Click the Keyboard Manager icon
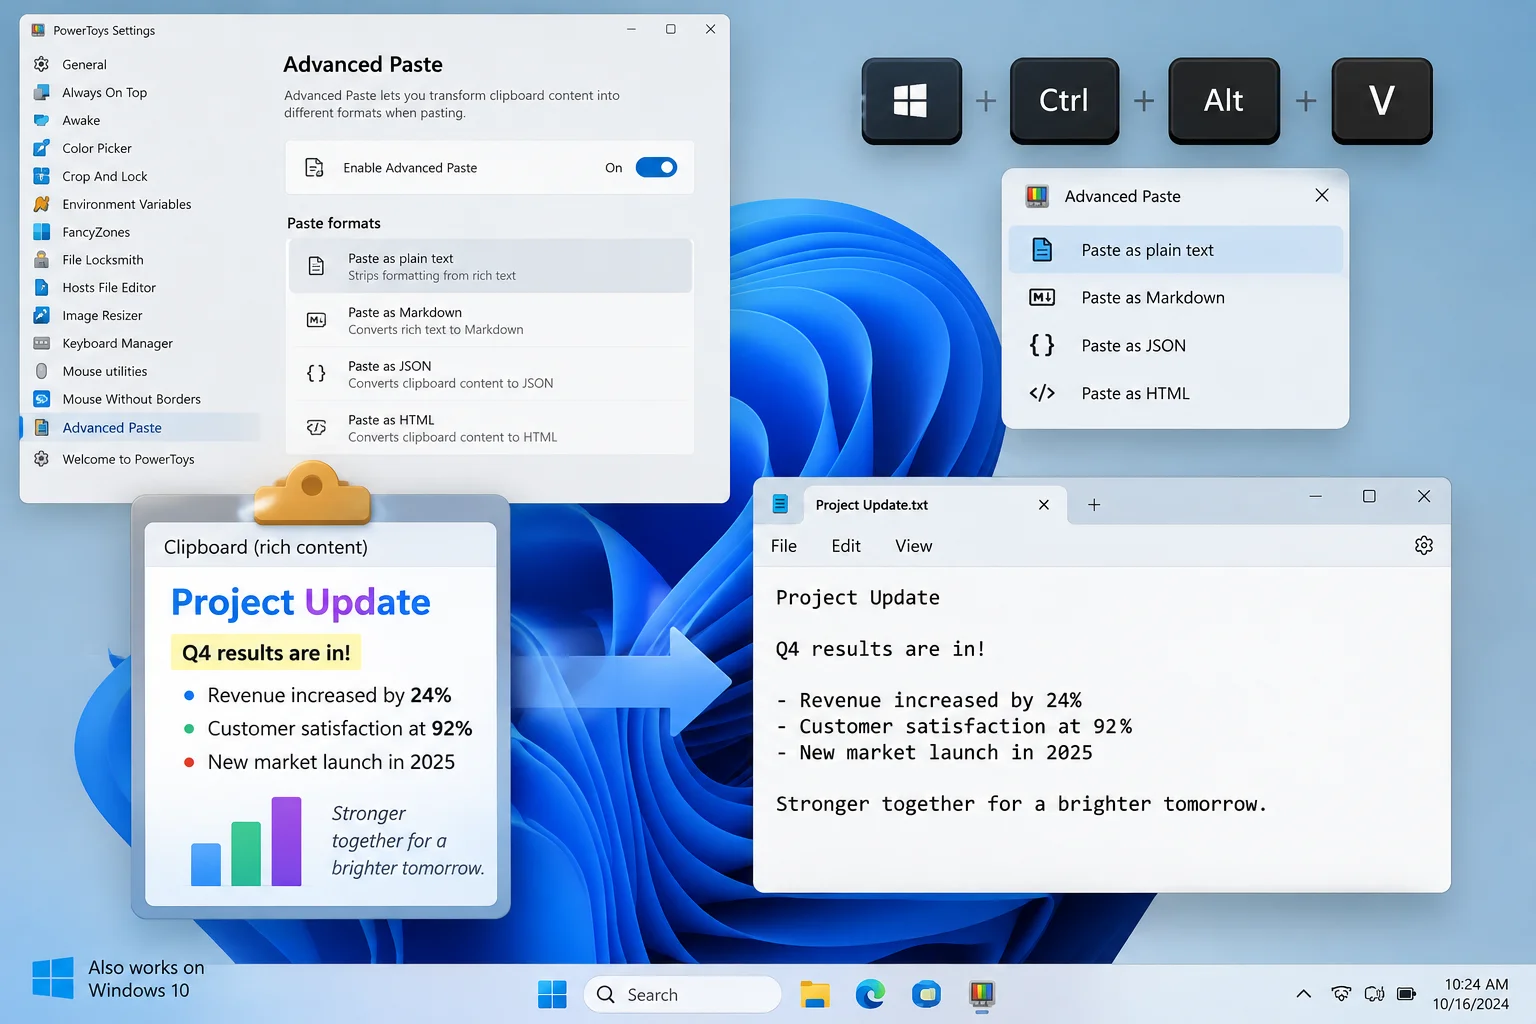The width and height of the screenshot is (1536, 1024). click(41, 343)
